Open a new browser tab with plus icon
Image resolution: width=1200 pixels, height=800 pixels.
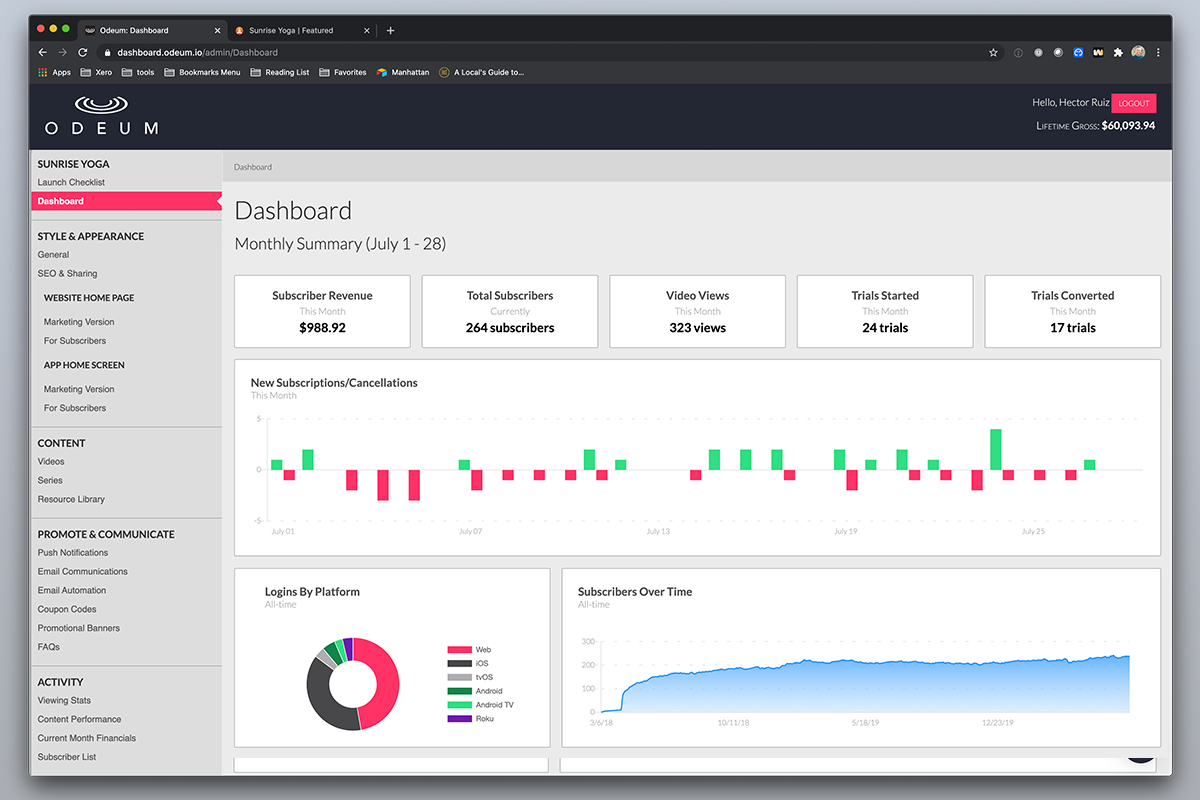tap(390, 30)
